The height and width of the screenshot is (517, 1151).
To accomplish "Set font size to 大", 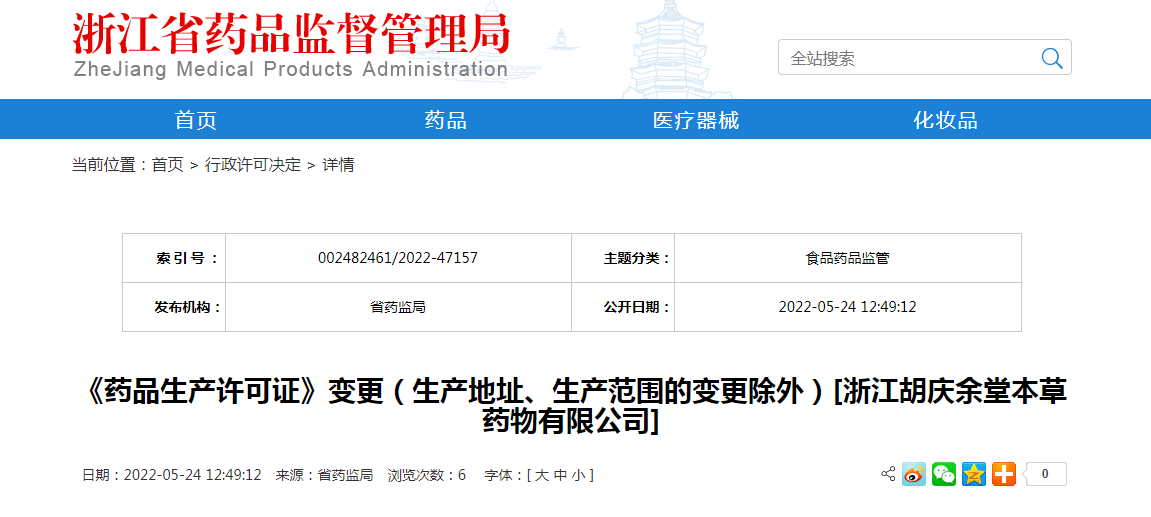I will [541, 475].
